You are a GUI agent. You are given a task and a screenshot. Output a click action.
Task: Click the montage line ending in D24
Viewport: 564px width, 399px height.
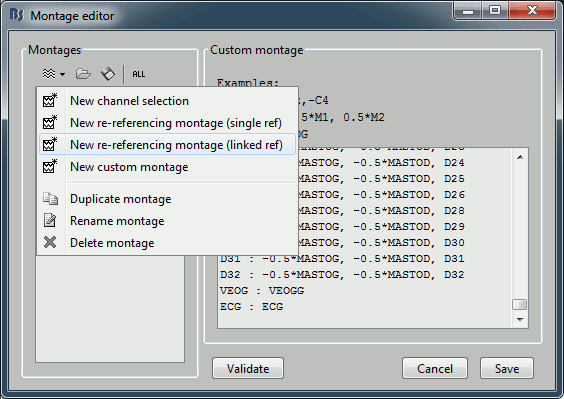coord(381,163)
